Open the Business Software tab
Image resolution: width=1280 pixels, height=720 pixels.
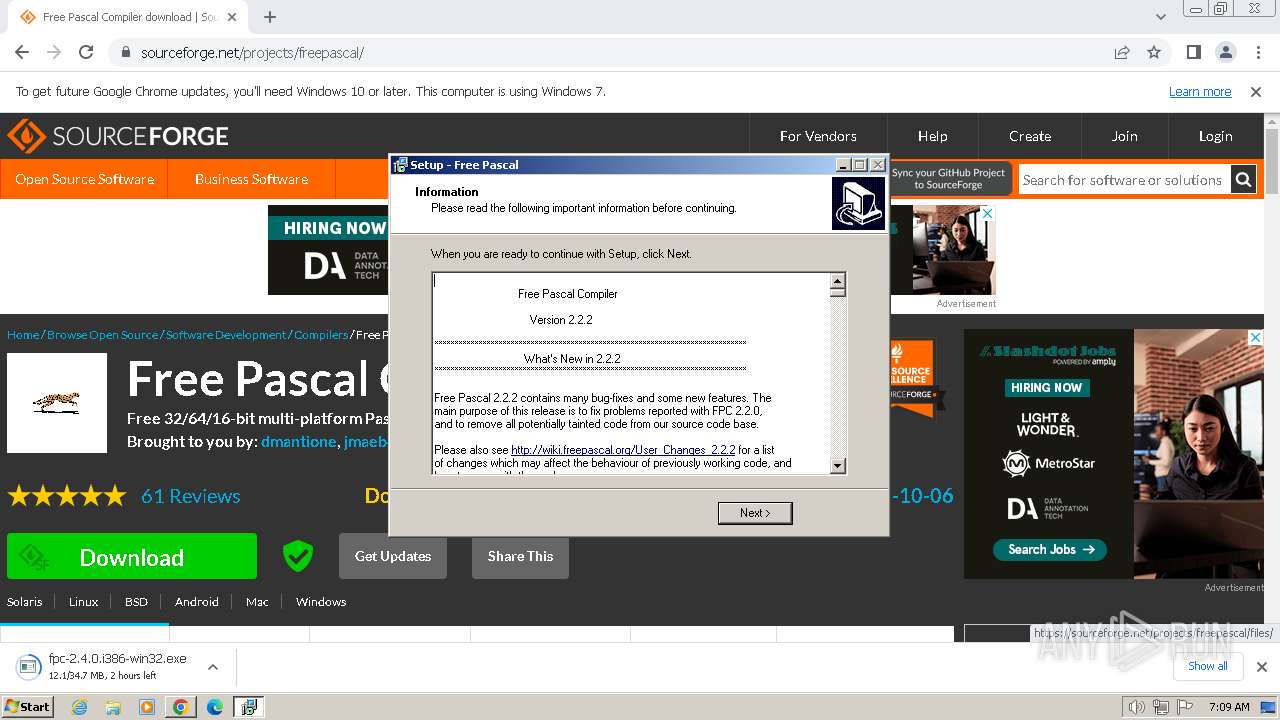pos(251,179)
